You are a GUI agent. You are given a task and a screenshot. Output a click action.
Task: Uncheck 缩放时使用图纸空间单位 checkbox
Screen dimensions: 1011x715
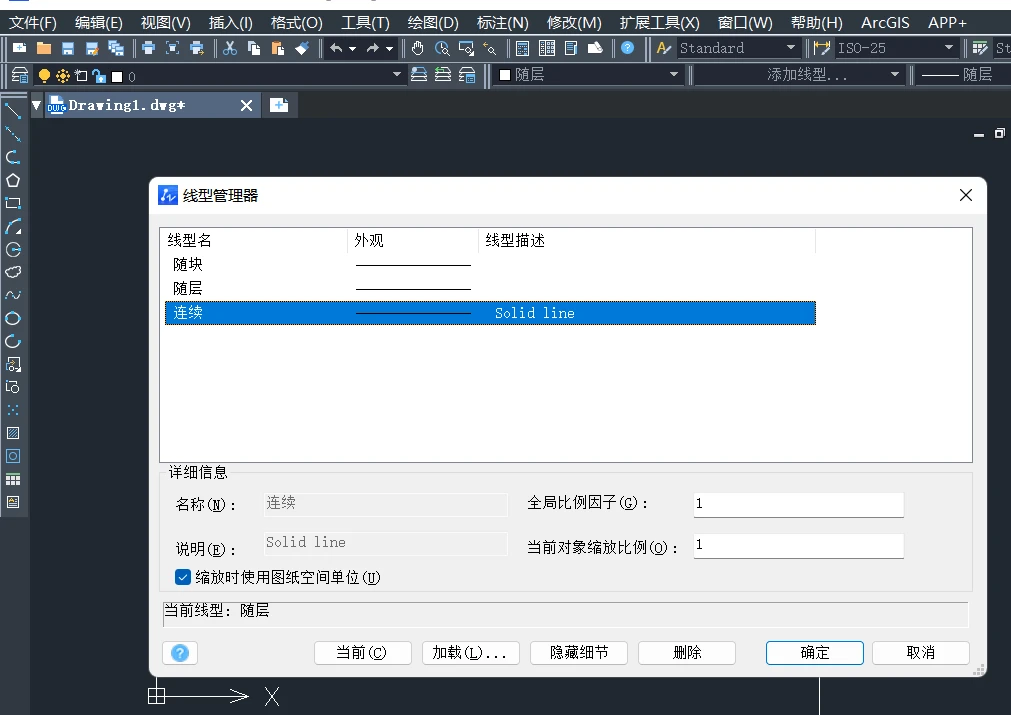183,577
